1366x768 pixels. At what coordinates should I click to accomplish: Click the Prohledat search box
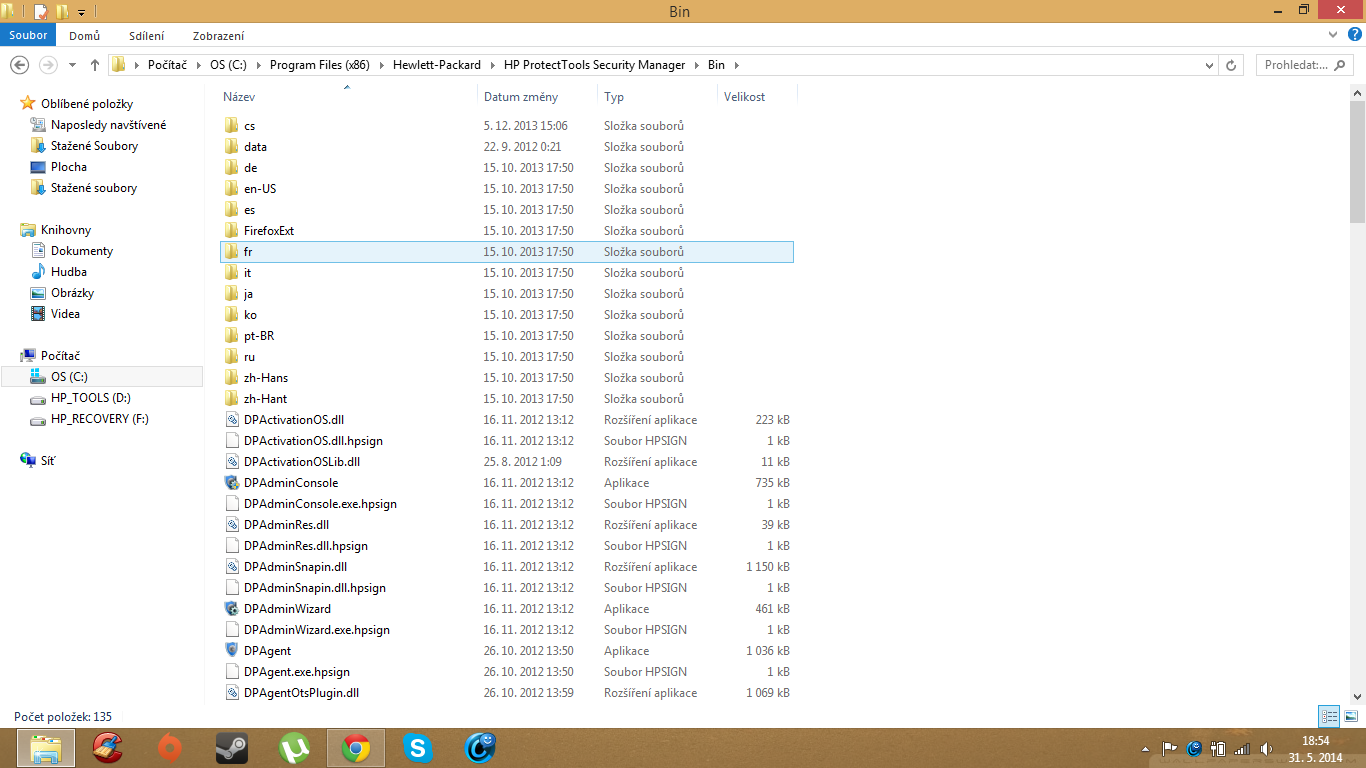tap(1305, 65)
